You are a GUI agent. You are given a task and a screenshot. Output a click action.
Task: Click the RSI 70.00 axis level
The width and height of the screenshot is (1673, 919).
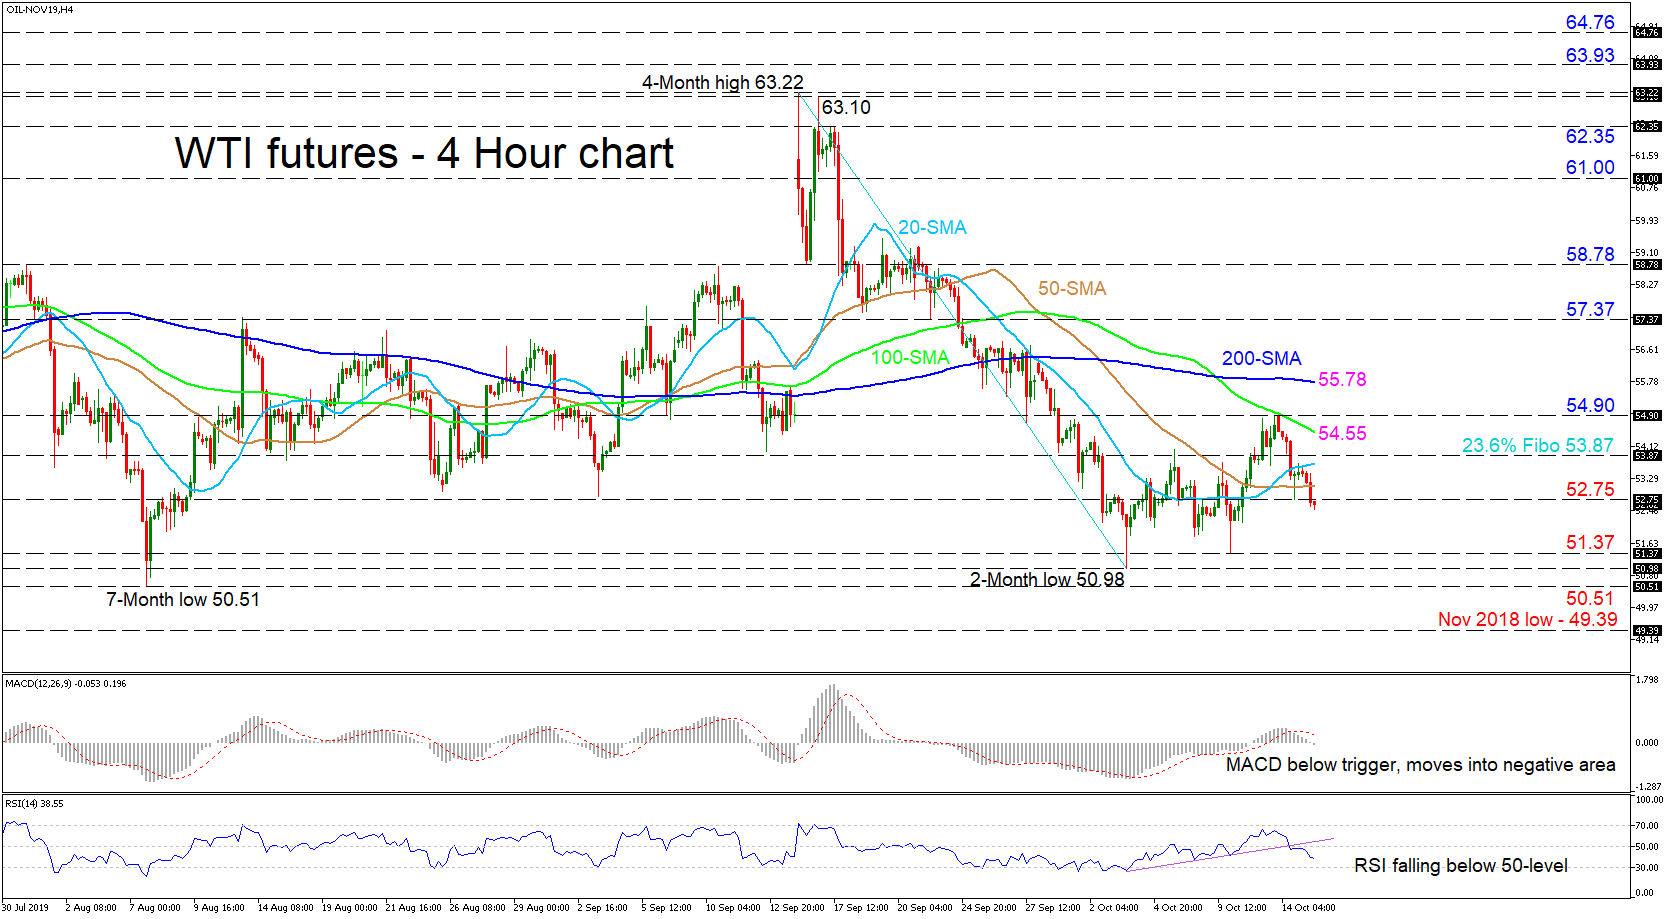coord(1646,826)
